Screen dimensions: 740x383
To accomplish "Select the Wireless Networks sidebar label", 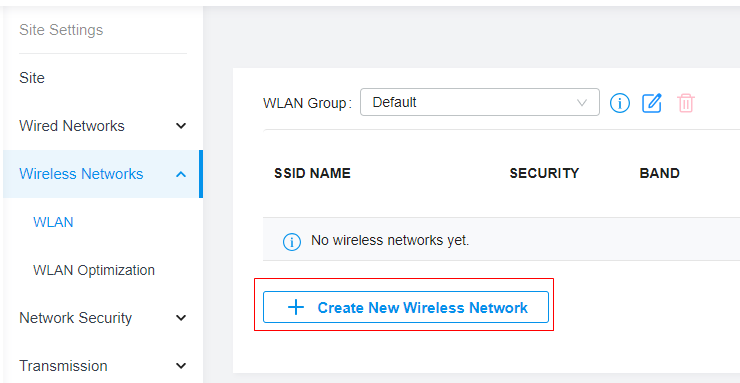I will [x=81, y=174].
